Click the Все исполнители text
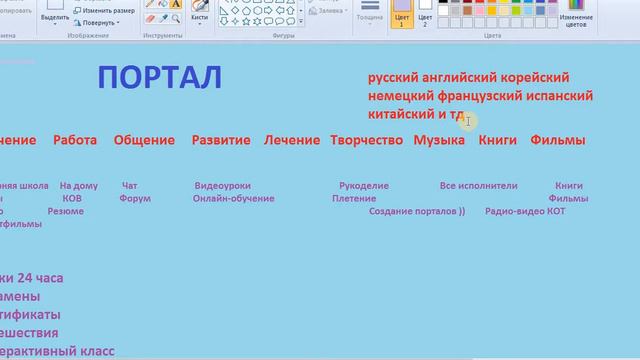This screenshot has height=360, width=640. point(478,186)
